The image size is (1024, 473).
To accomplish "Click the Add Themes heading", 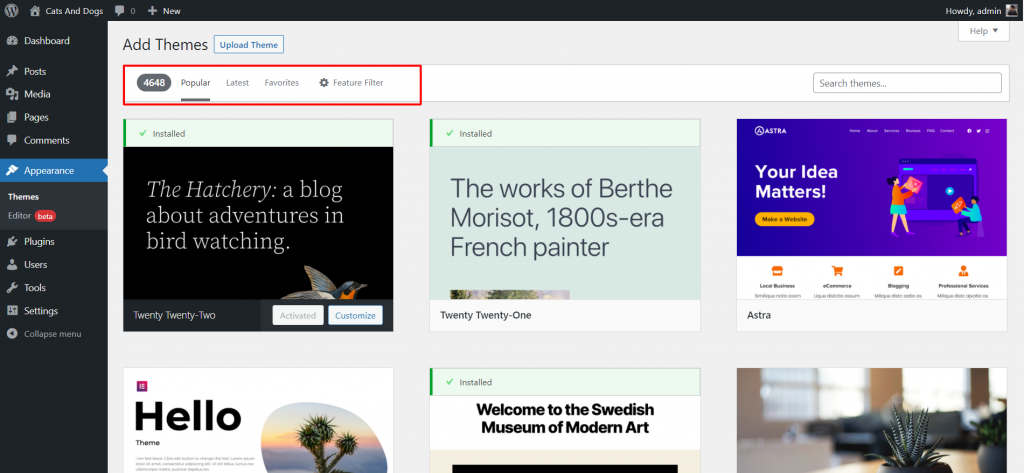I will click(x=165, y=45).
